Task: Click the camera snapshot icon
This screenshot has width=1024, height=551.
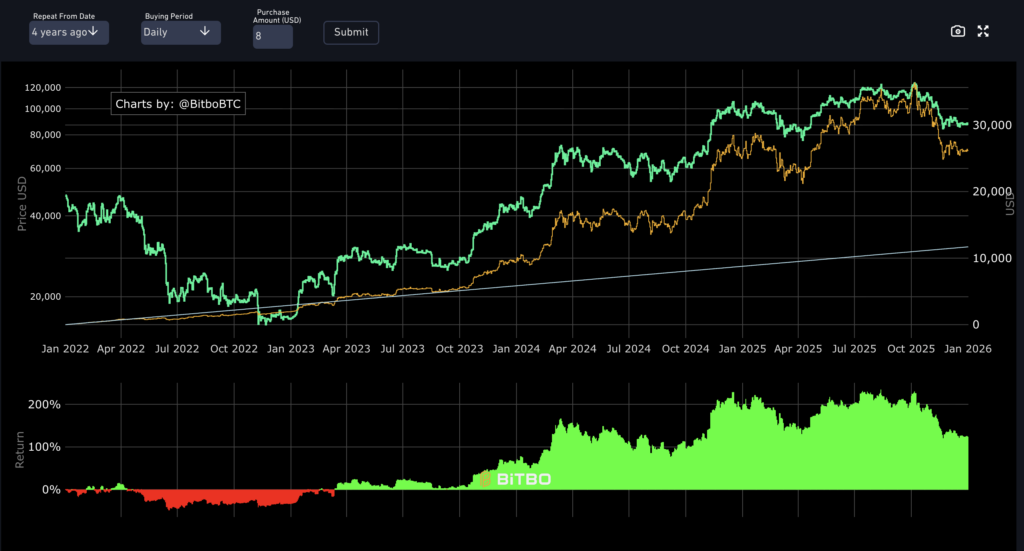Action: click(957, 32)
